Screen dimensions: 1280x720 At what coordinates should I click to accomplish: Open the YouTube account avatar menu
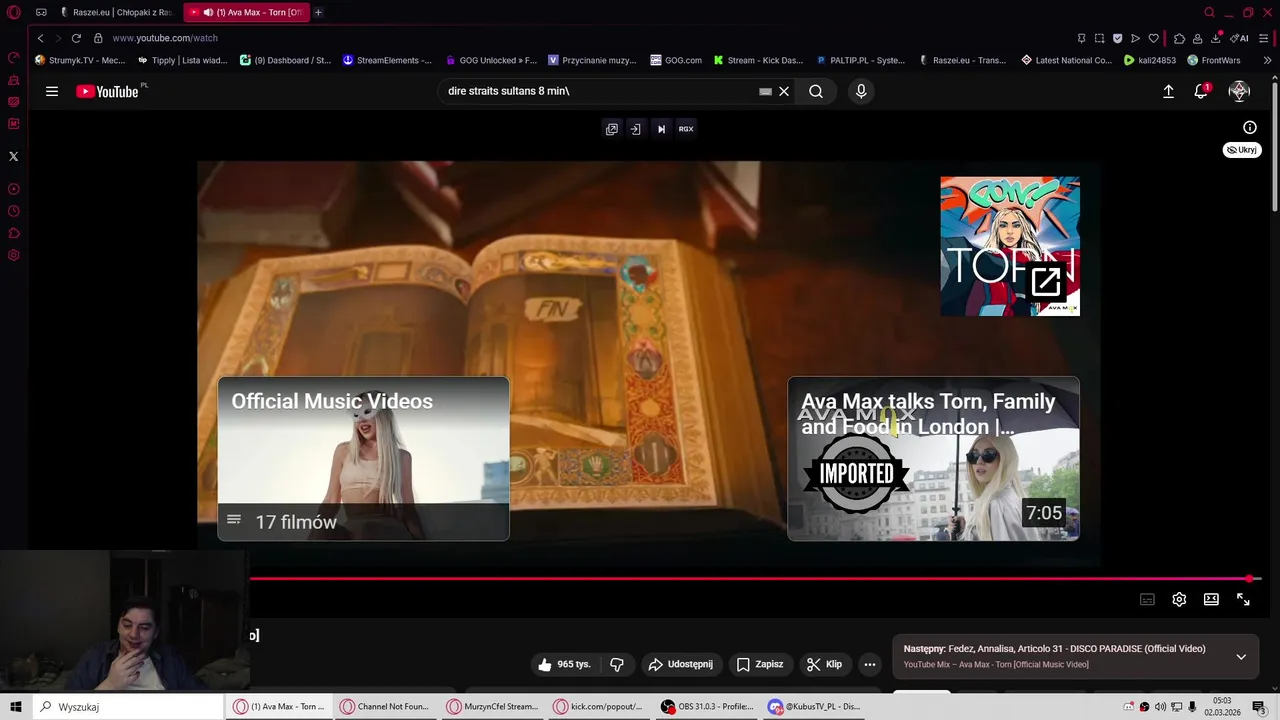click(x=1239, y=91)
